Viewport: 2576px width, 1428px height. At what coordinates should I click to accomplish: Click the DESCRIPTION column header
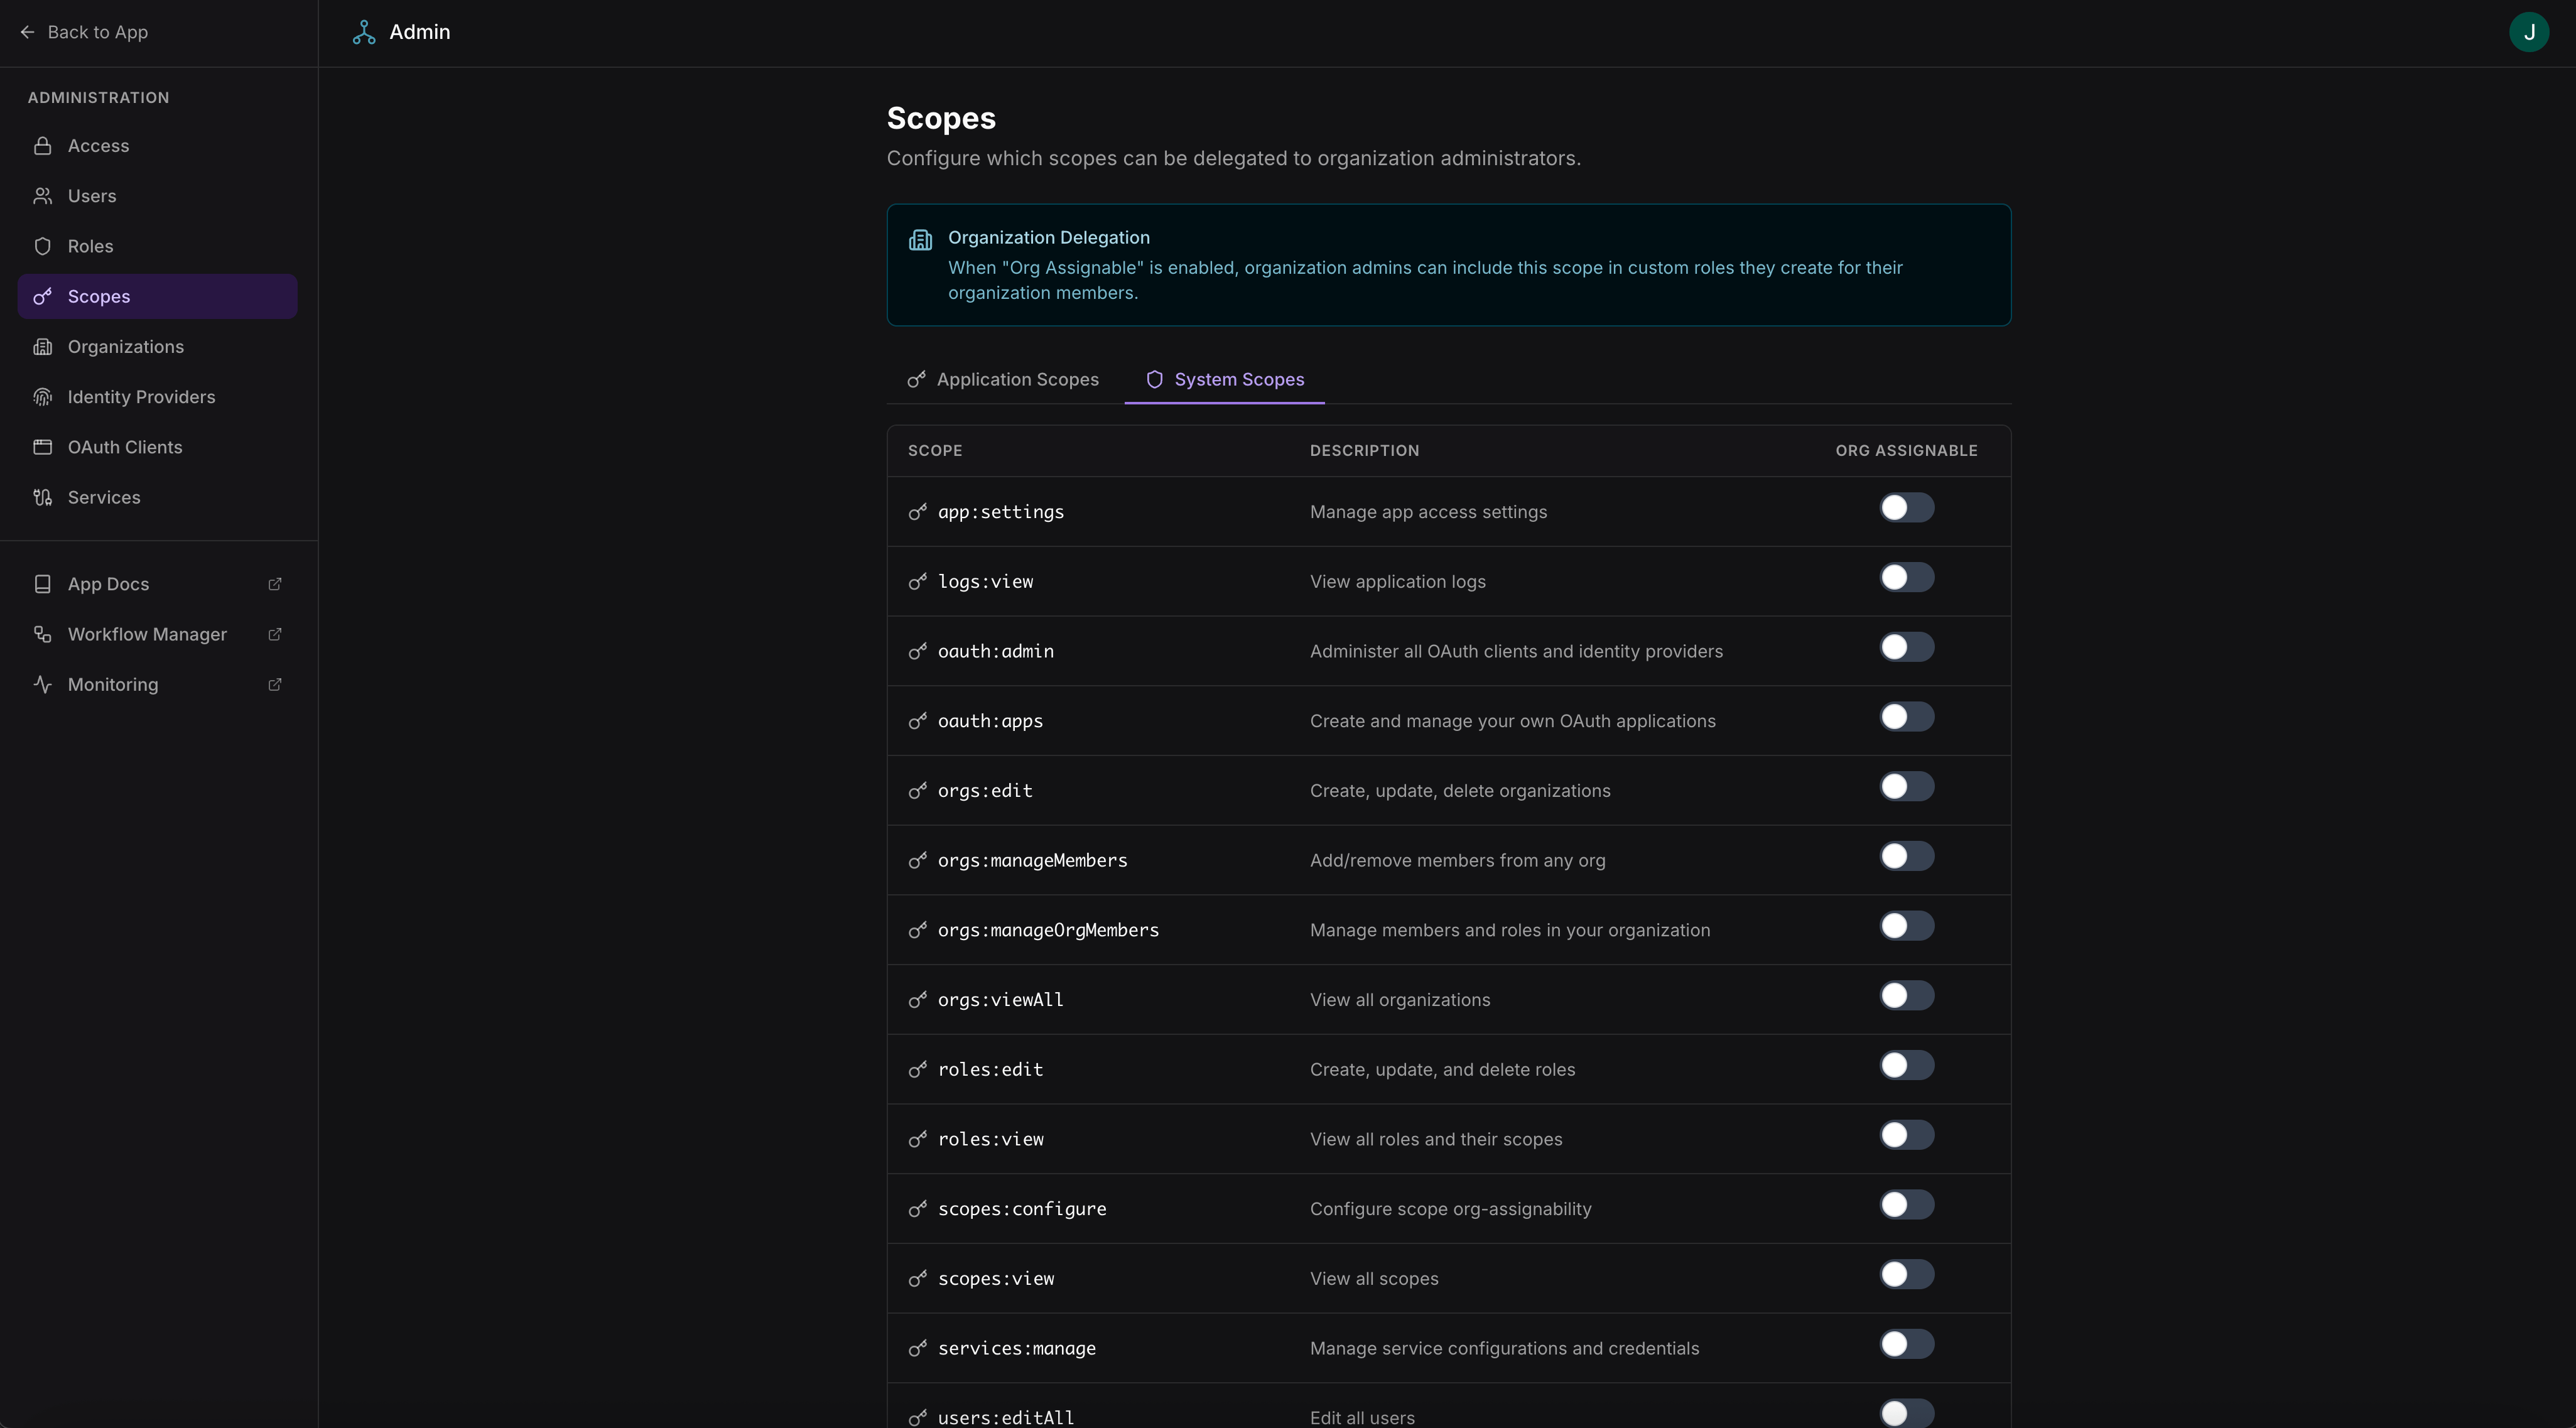click(1364, 451)
